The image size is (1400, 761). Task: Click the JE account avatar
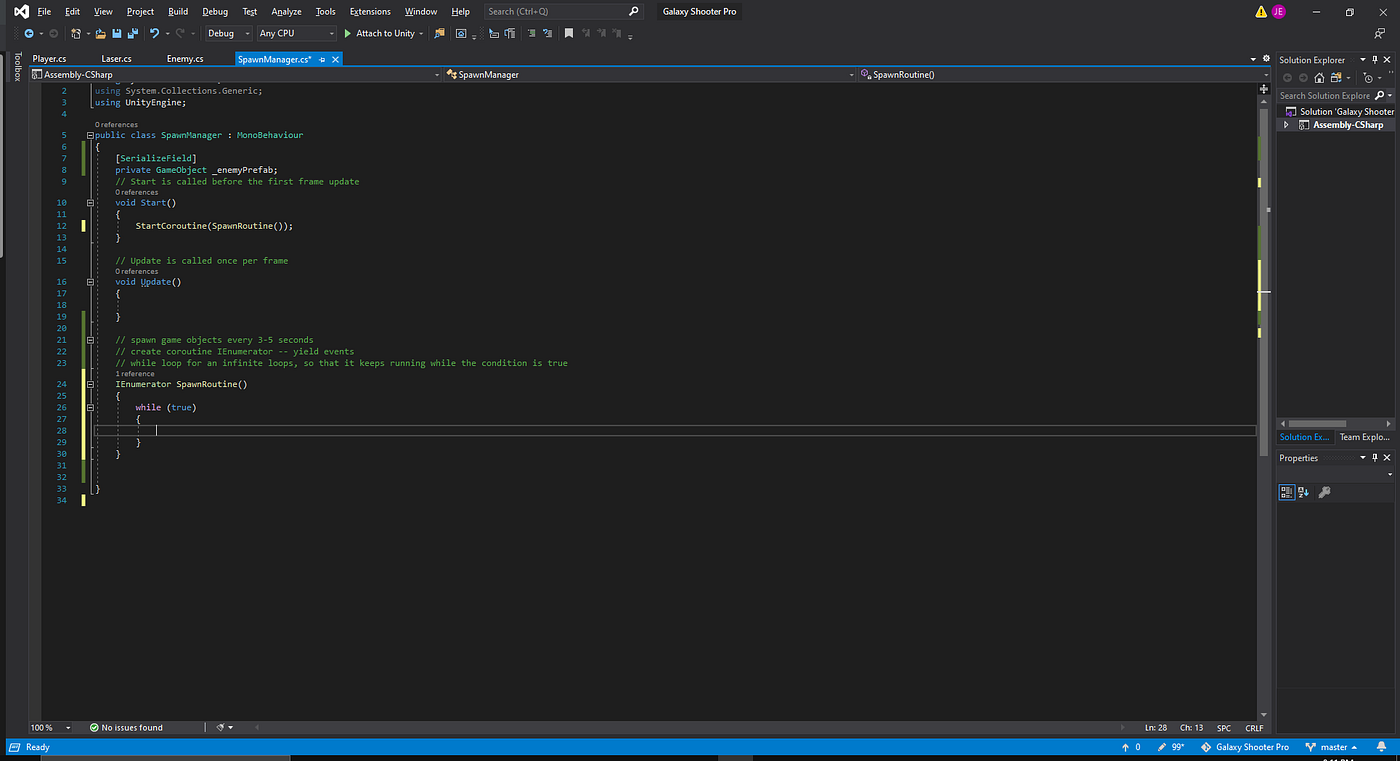1278,12
